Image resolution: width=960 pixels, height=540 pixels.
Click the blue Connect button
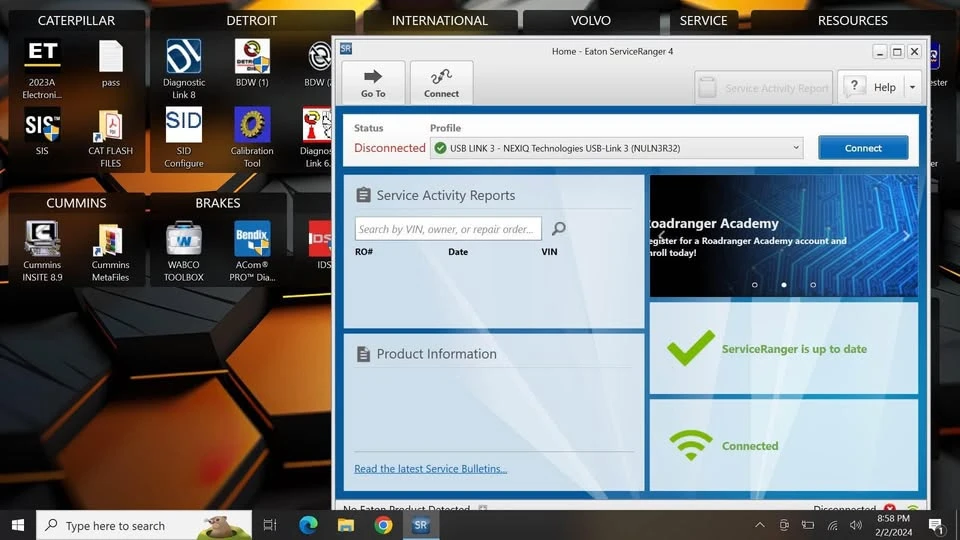coord(863,148)
